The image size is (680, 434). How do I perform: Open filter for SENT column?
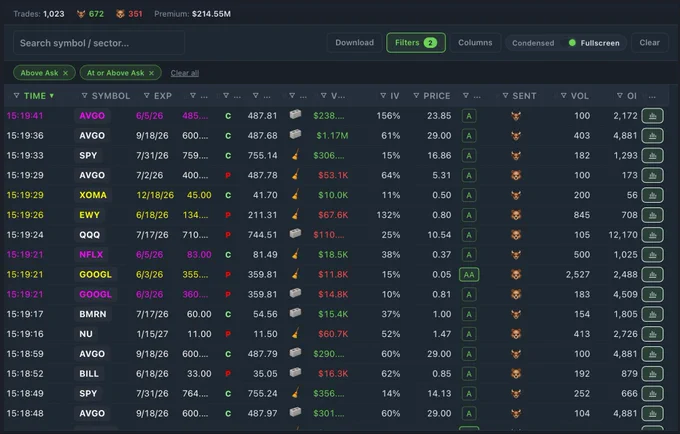click(505, 96)
